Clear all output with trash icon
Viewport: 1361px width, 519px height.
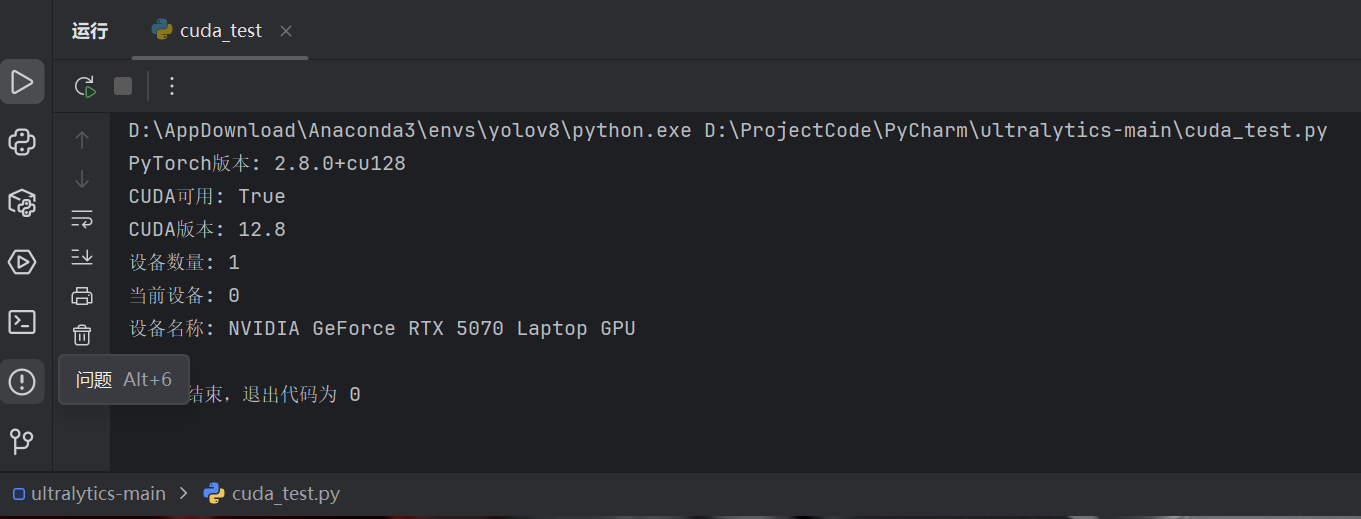[82, 335]
